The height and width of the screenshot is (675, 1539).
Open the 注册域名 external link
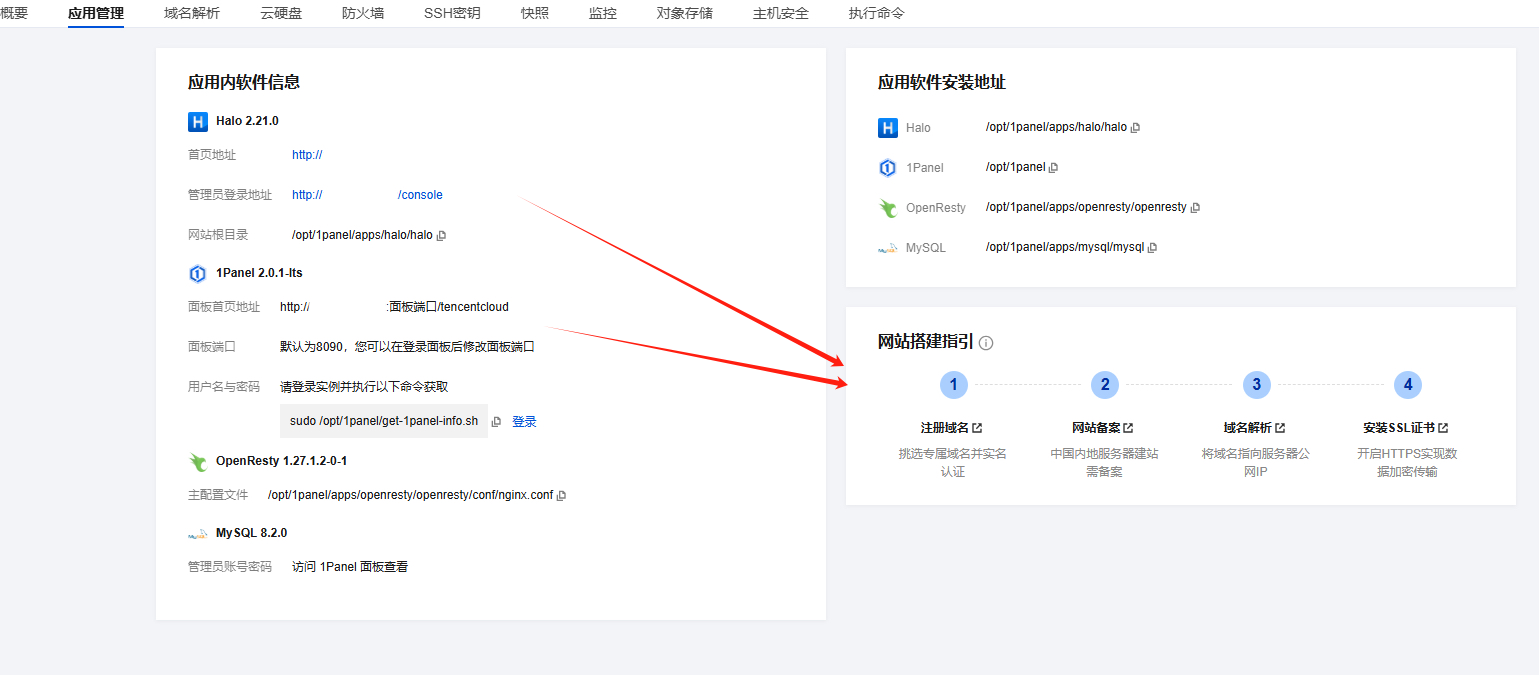coord(951,428)
